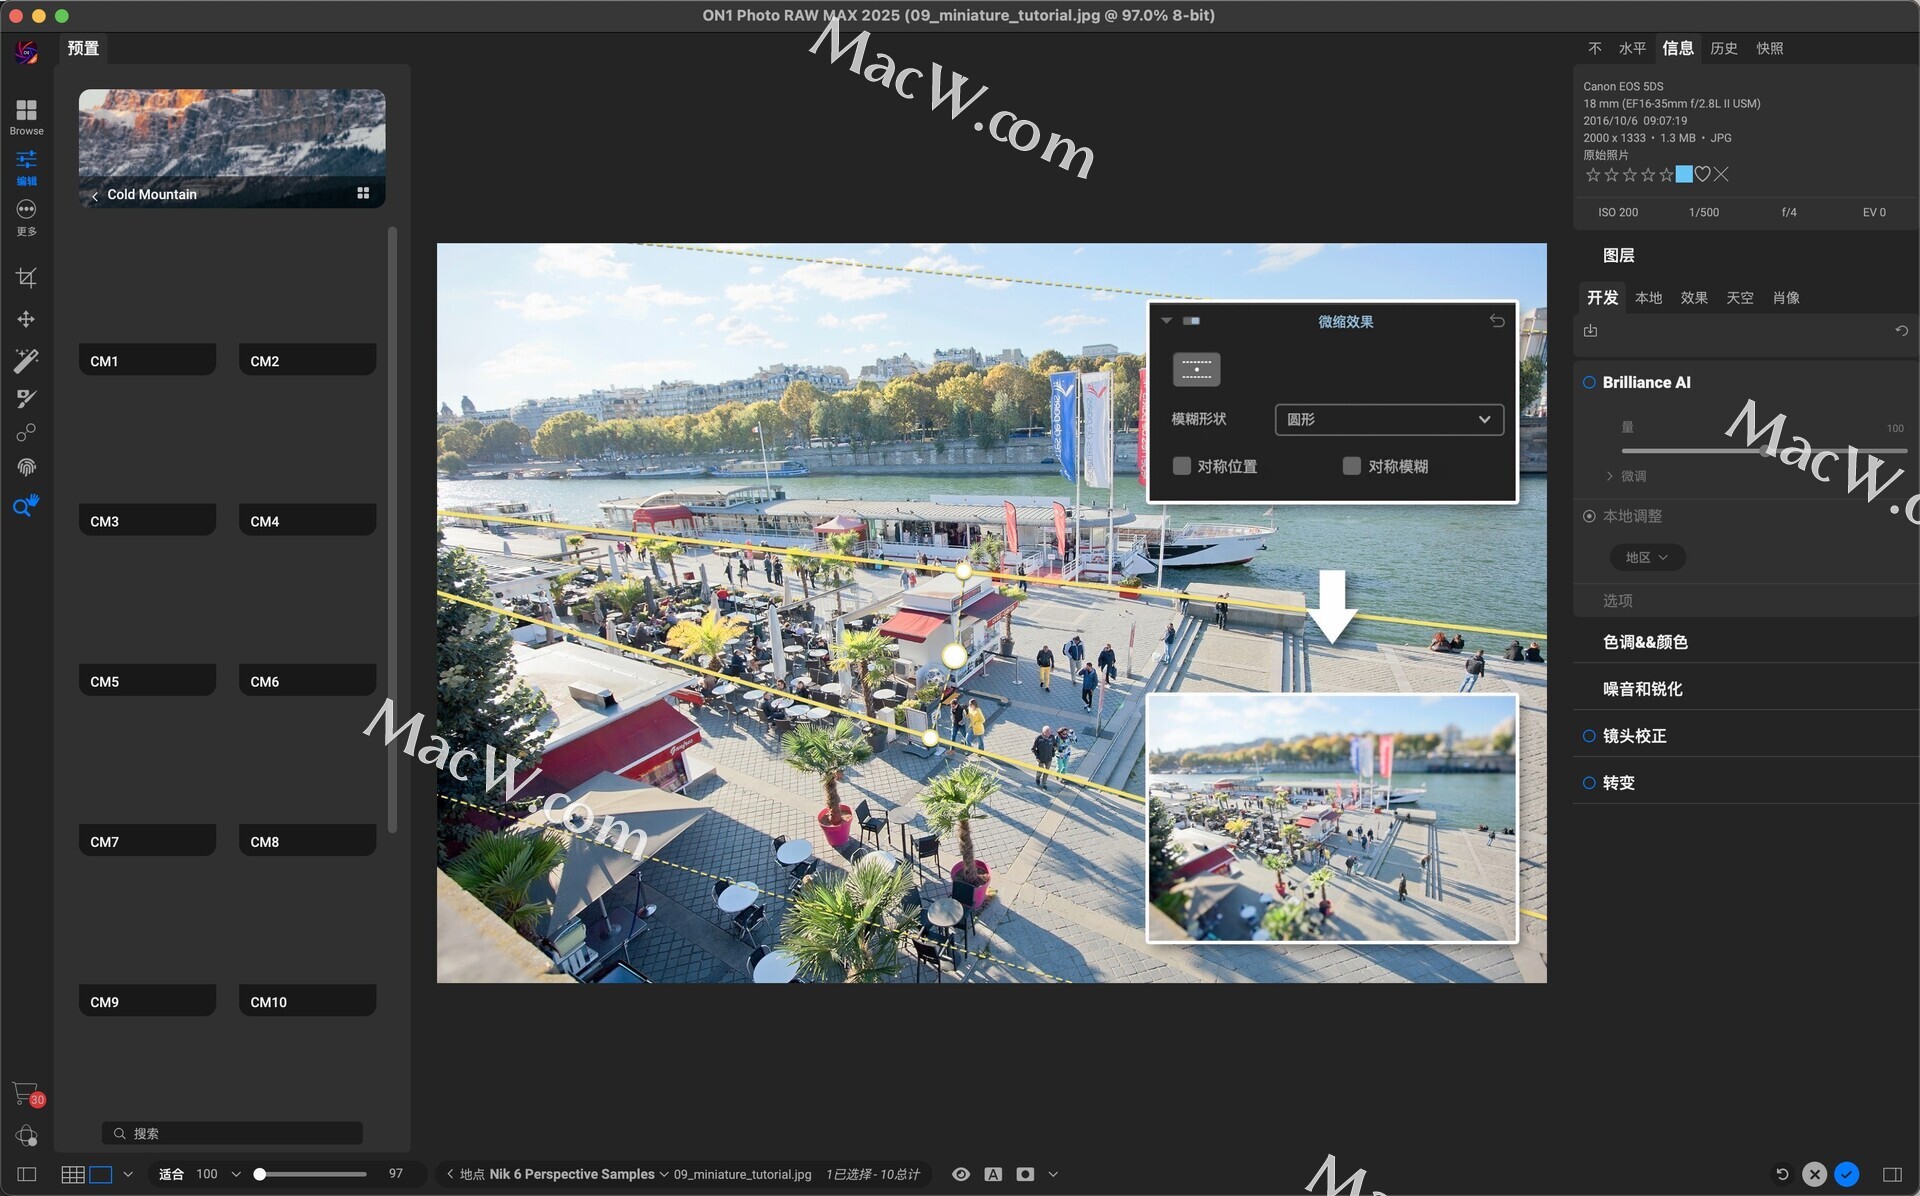Select the magic wand retouch tool
This screenshot has height=1196, width=1920.
click(x=26, y=360)
